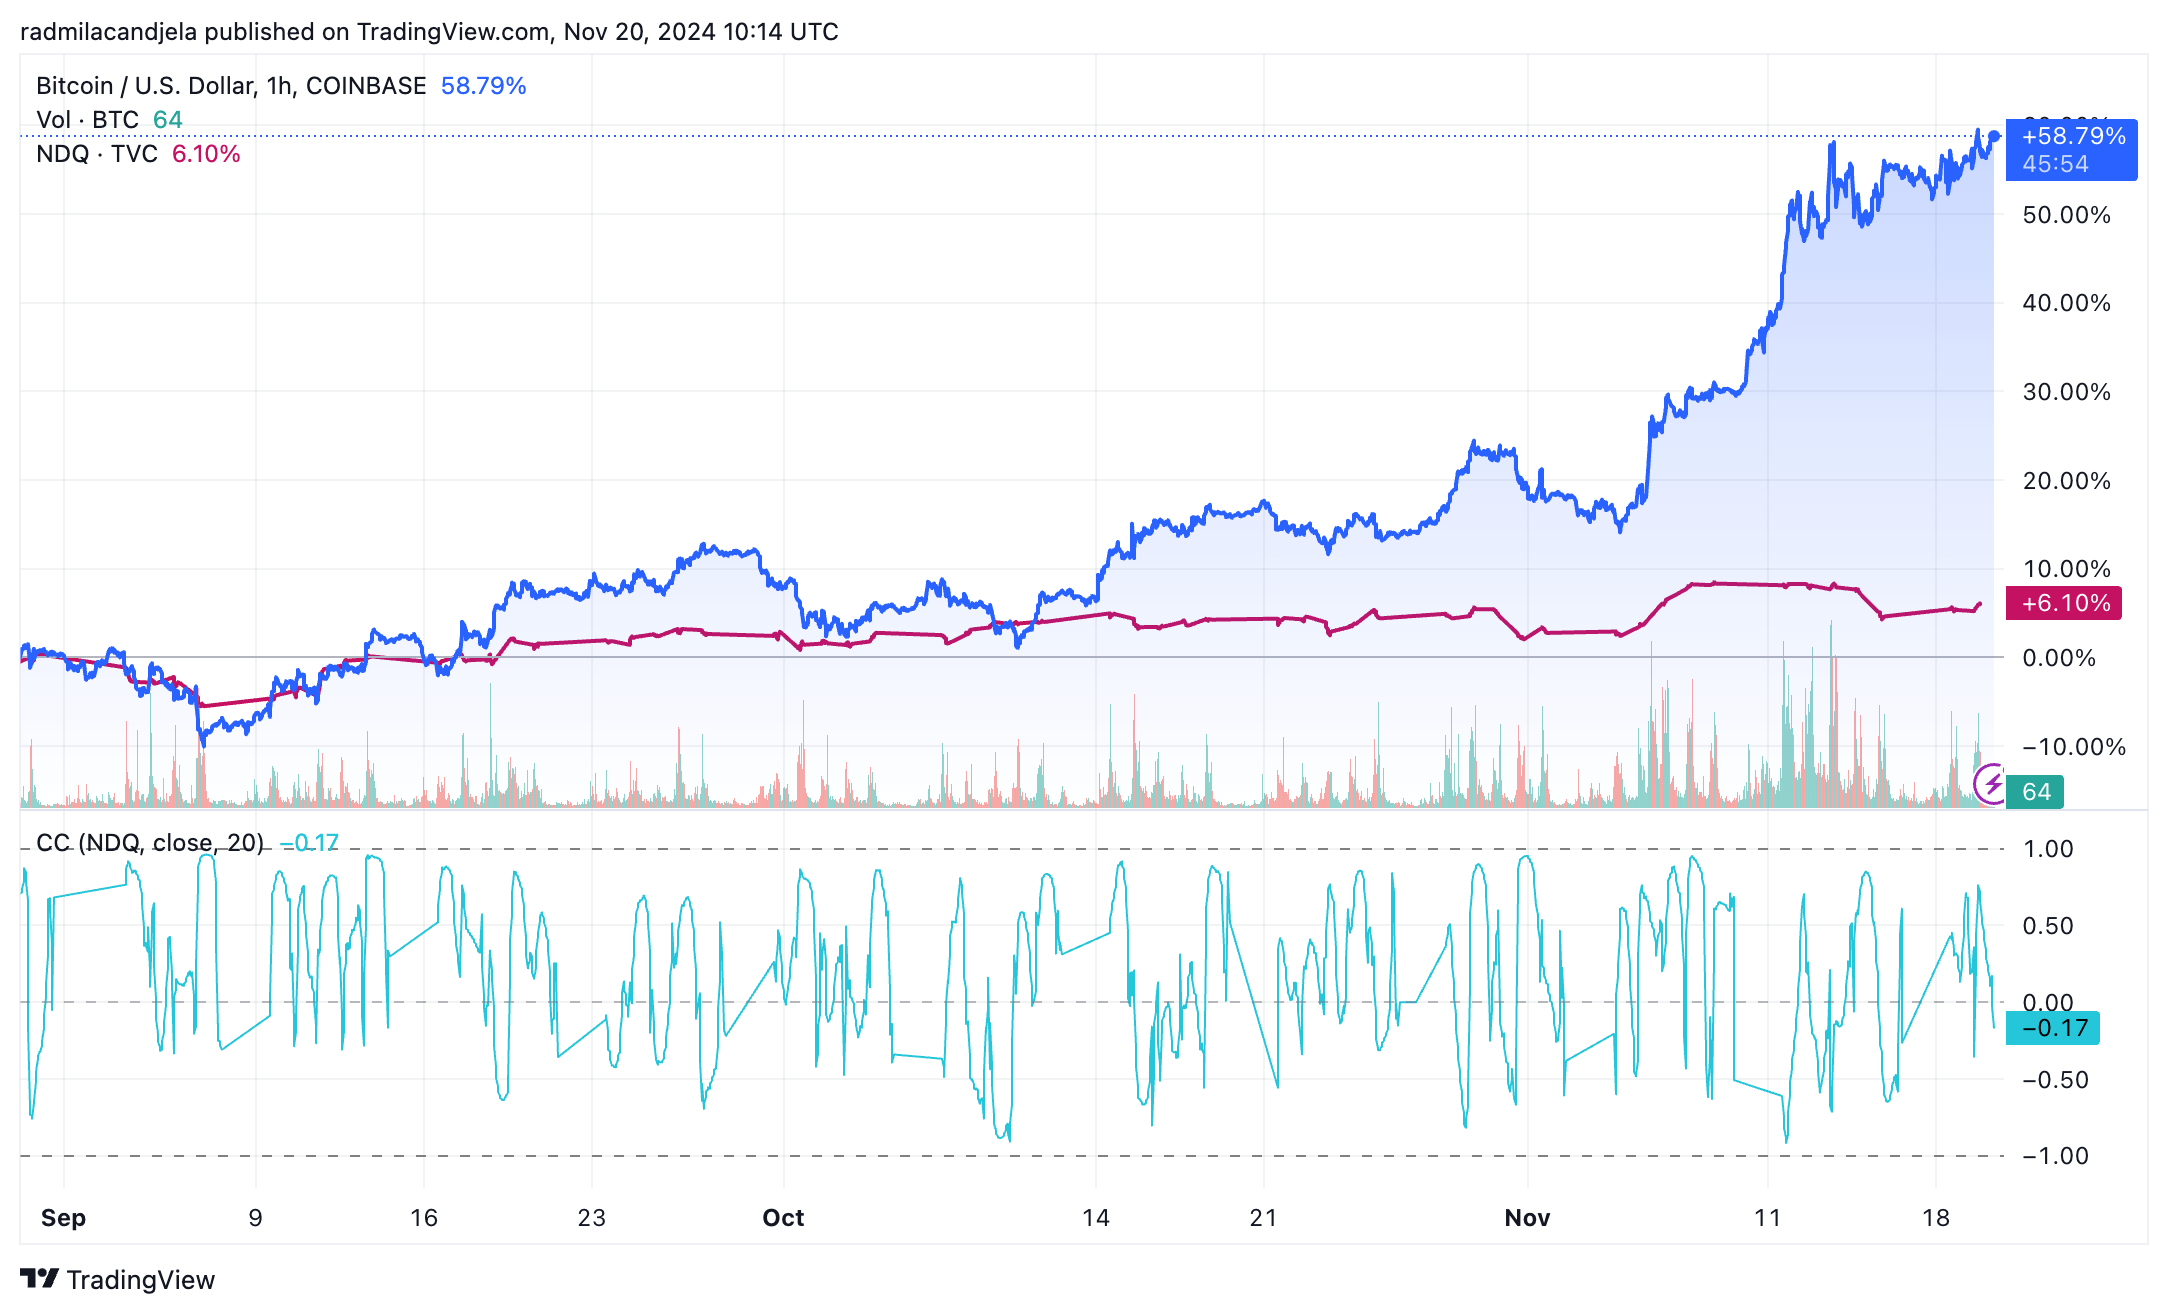Click date 9 on the time axis
This screenshot has height=1314, width=2168.
(255, 1218)
